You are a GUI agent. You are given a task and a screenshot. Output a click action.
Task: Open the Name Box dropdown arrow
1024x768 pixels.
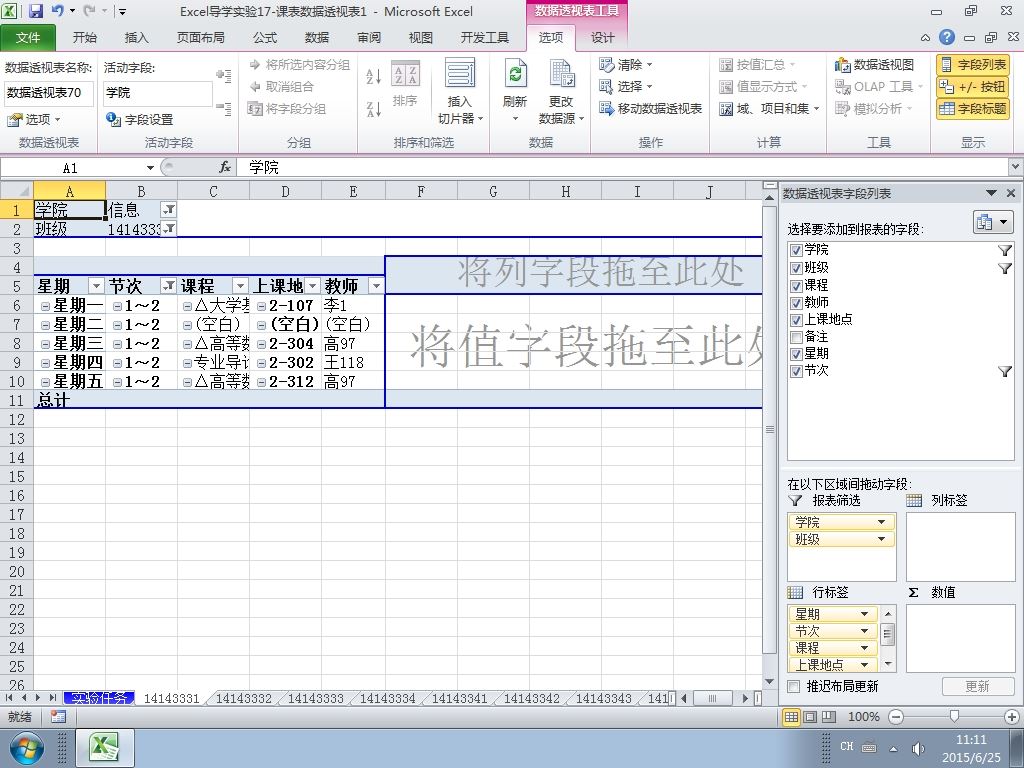[x=150, y=168]
